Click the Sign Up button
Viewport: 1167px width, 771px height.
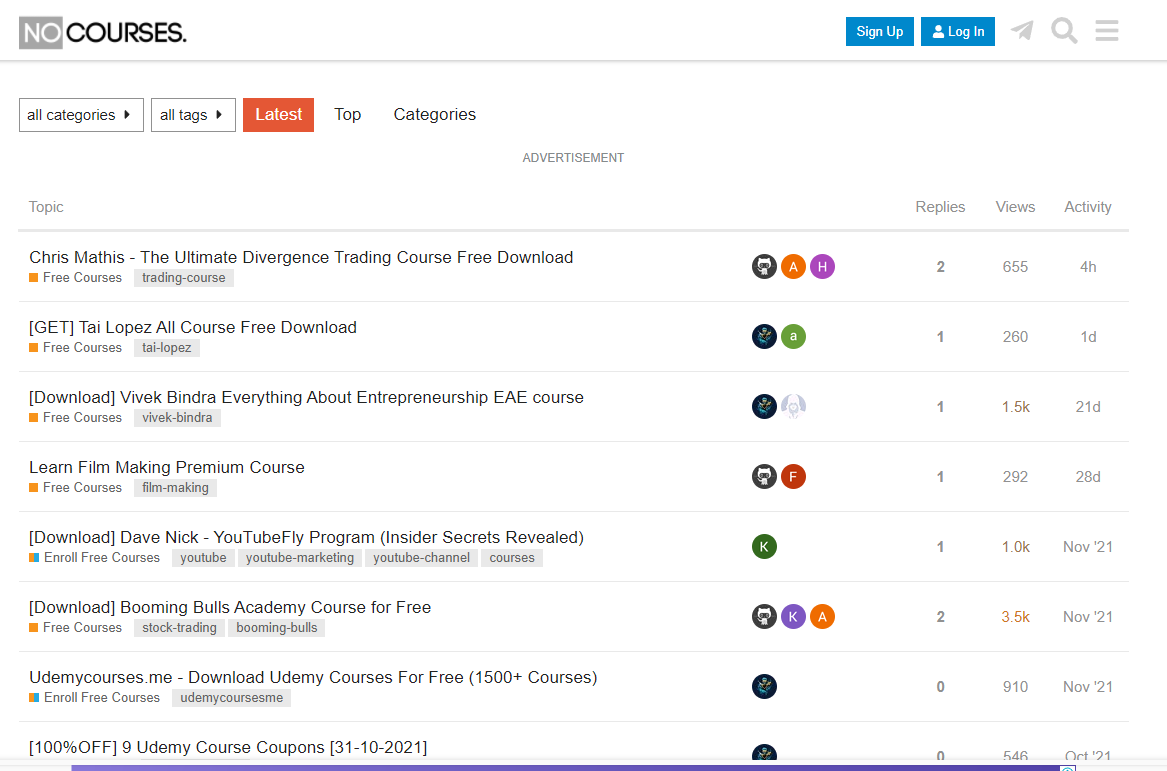[880, 31]
